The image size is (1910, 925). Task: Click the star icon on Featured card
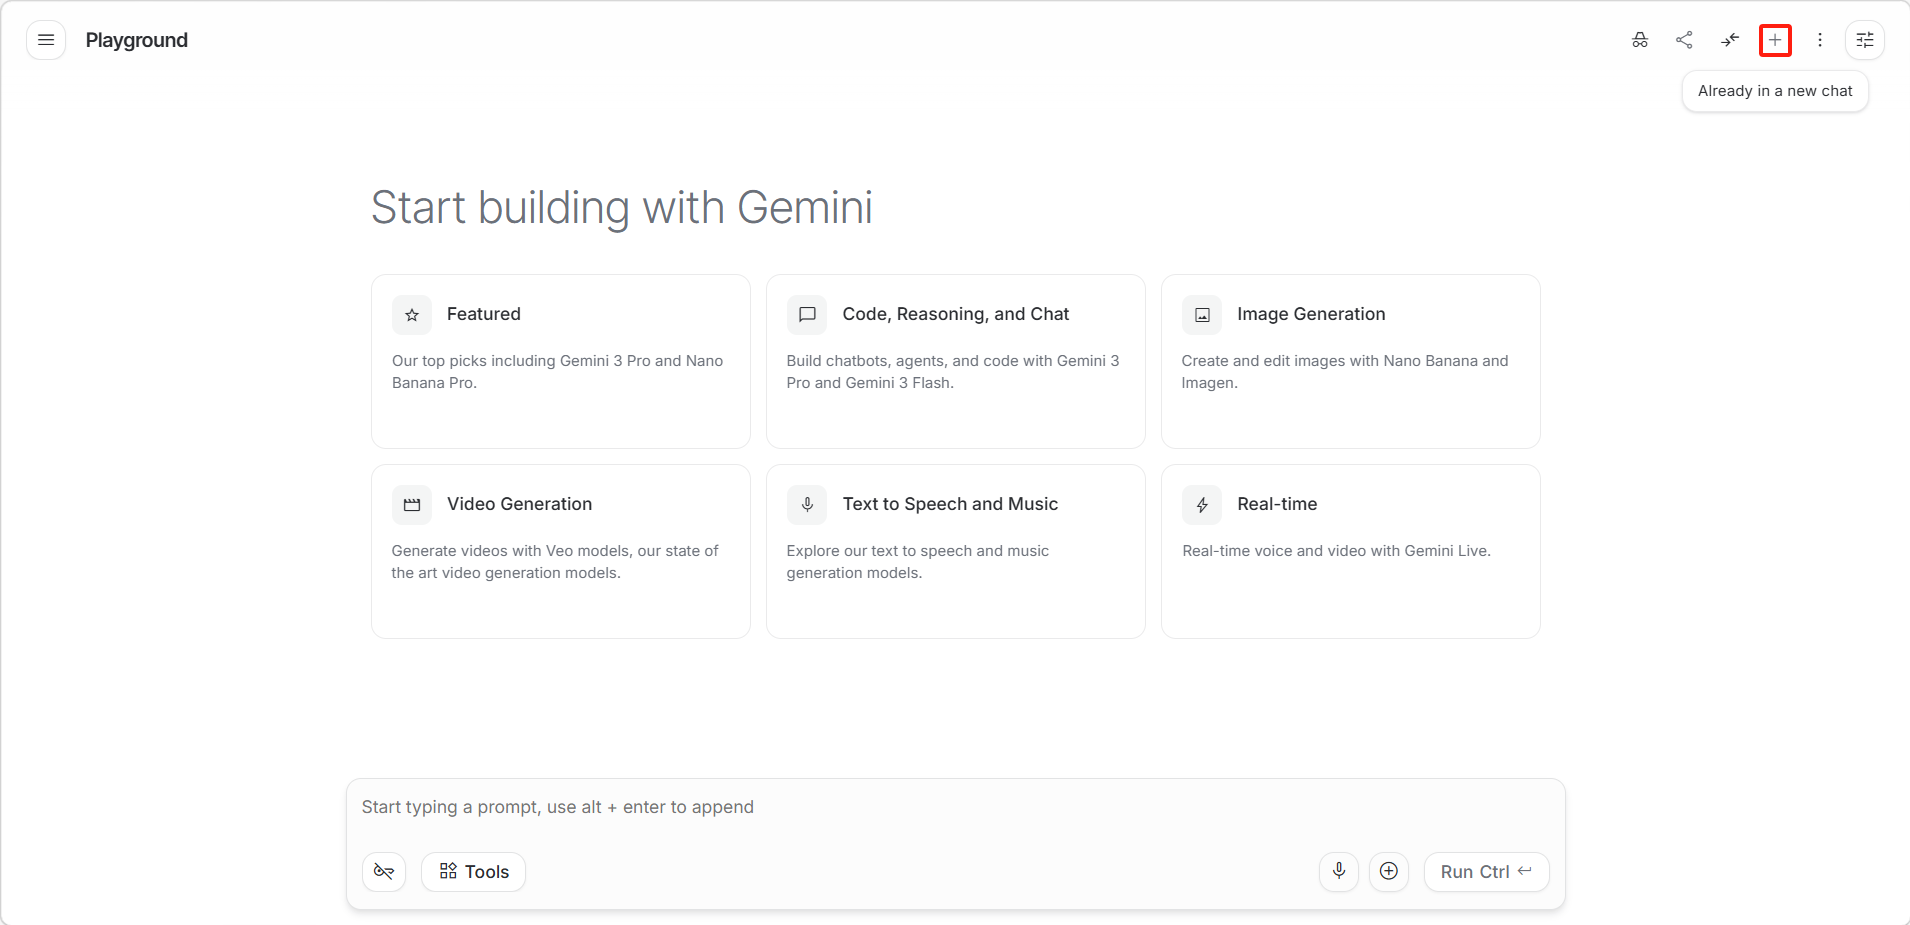point(412,315)
